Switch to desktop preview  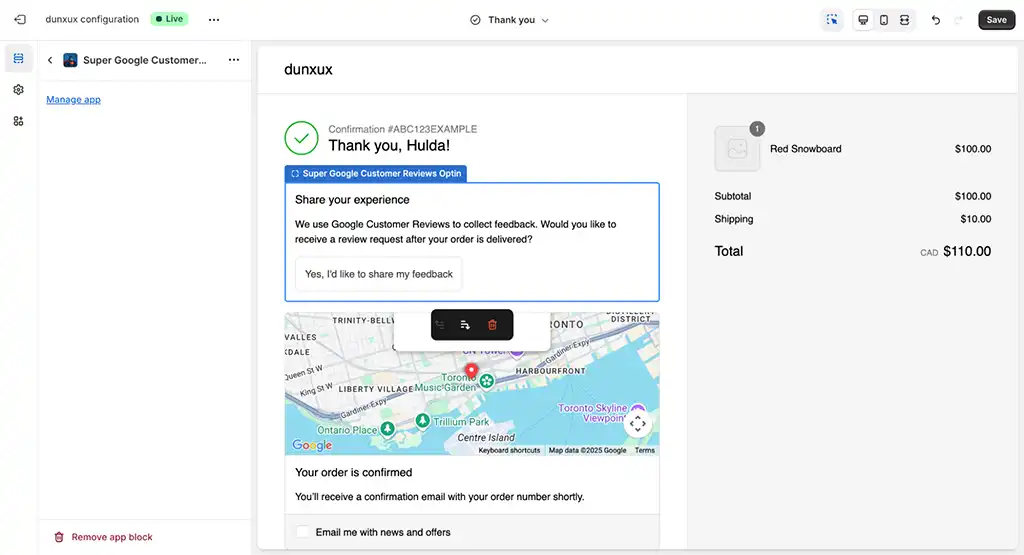pos(863,20)
